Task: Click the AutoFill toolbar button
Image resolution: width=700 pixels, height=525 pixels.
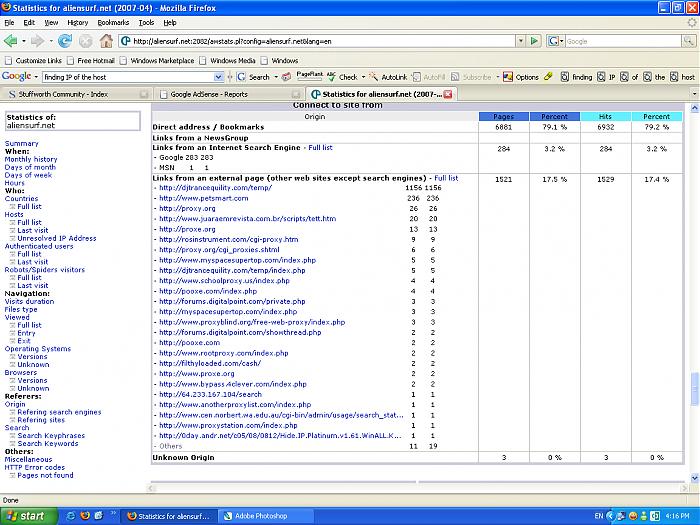Action: 428,77
